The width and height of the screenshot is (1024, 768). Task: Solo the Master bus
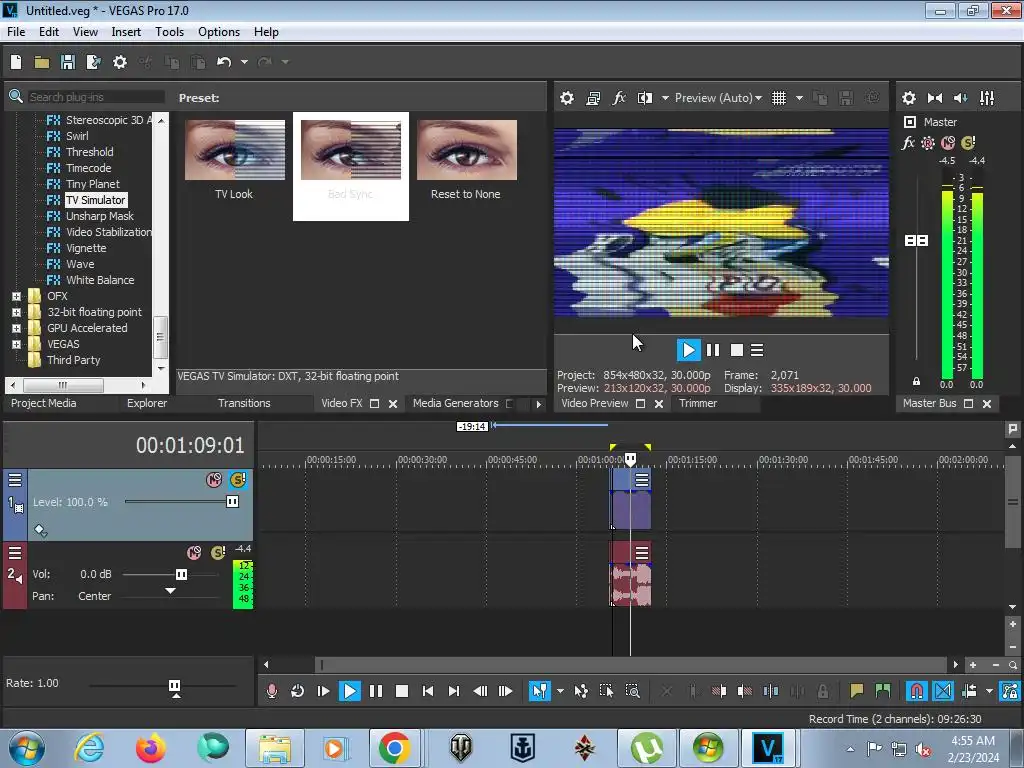click(x=968, y=142)
